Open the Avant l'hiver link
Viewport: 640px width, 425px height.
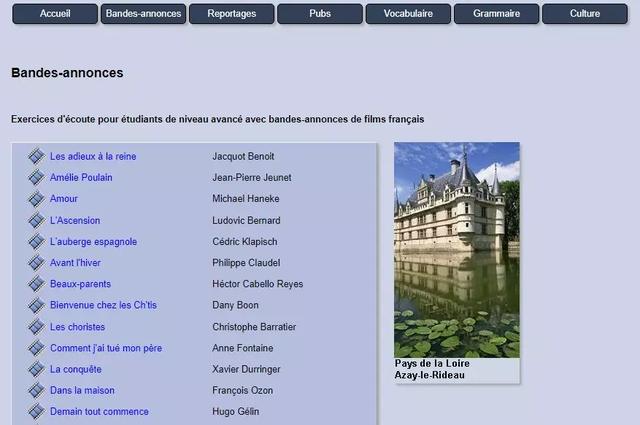tap(75, 263)
